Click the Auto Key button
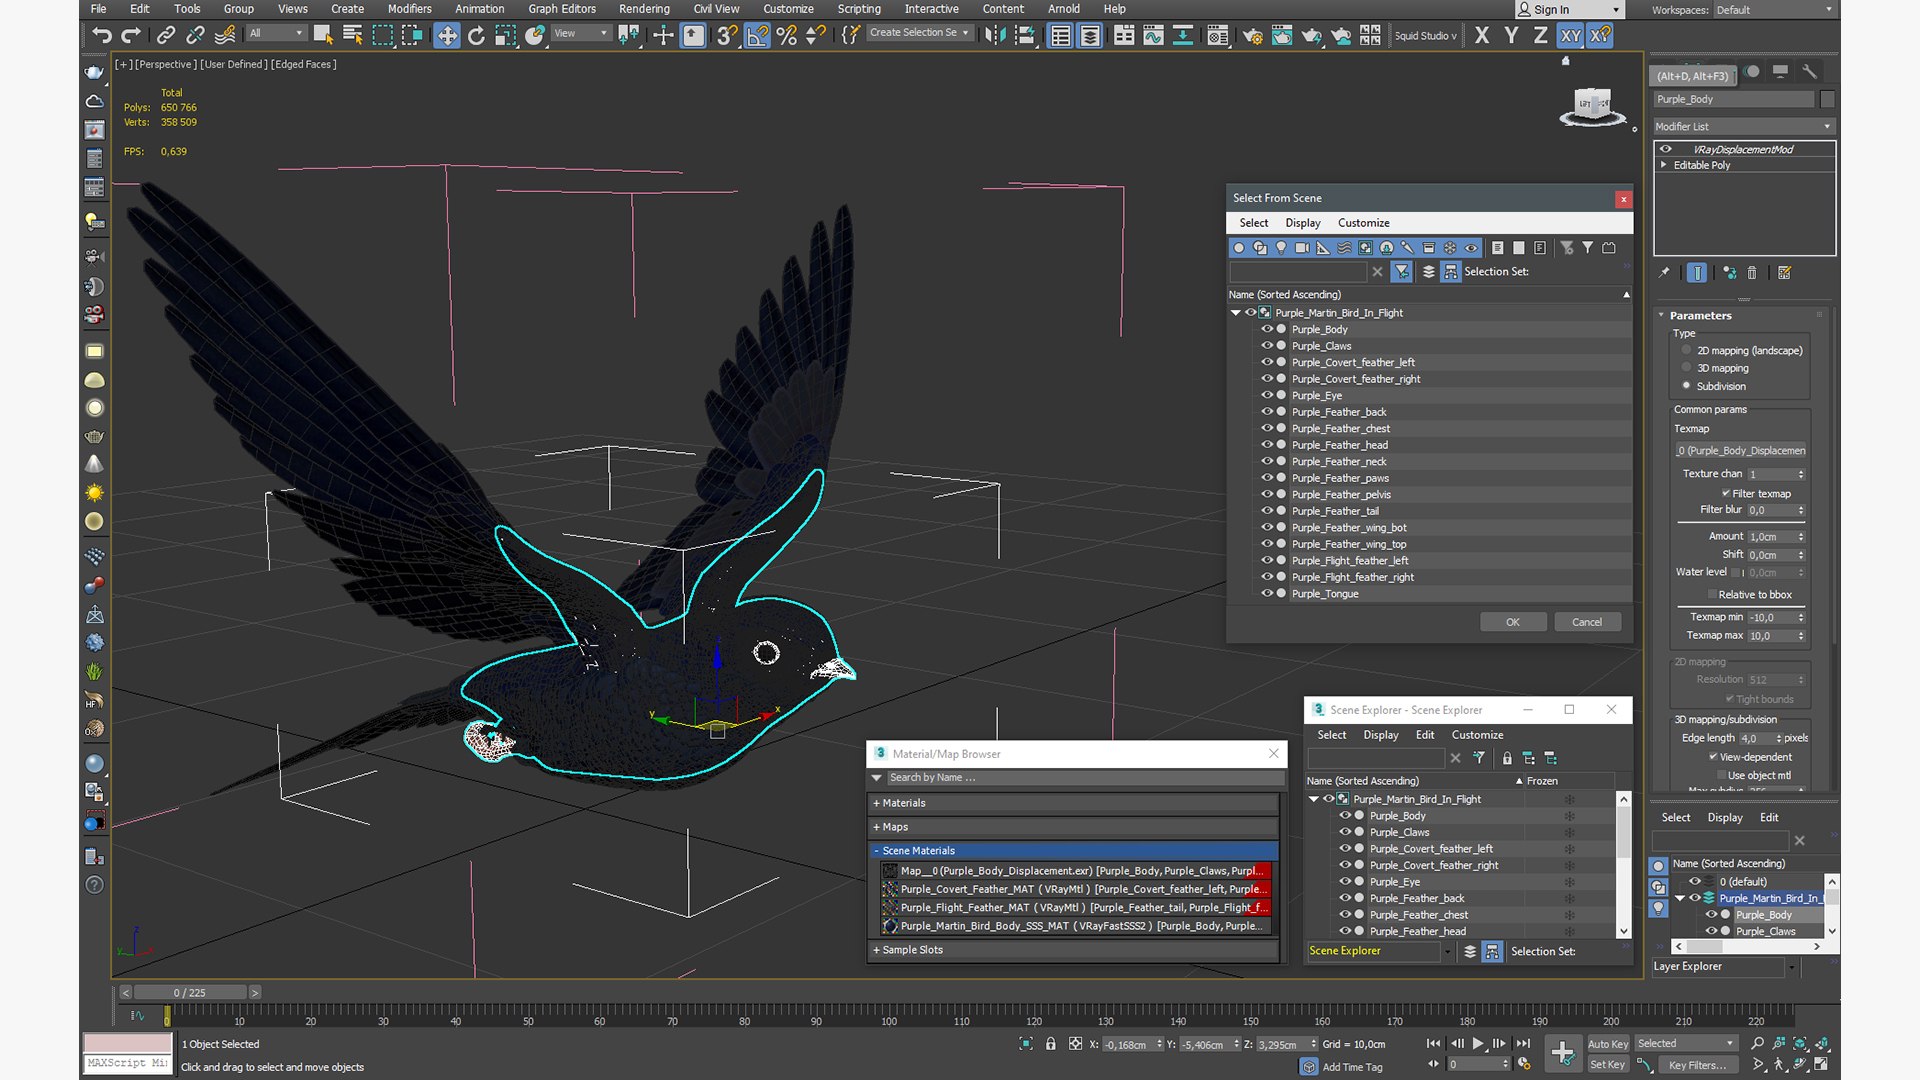 (1608, 1044)
